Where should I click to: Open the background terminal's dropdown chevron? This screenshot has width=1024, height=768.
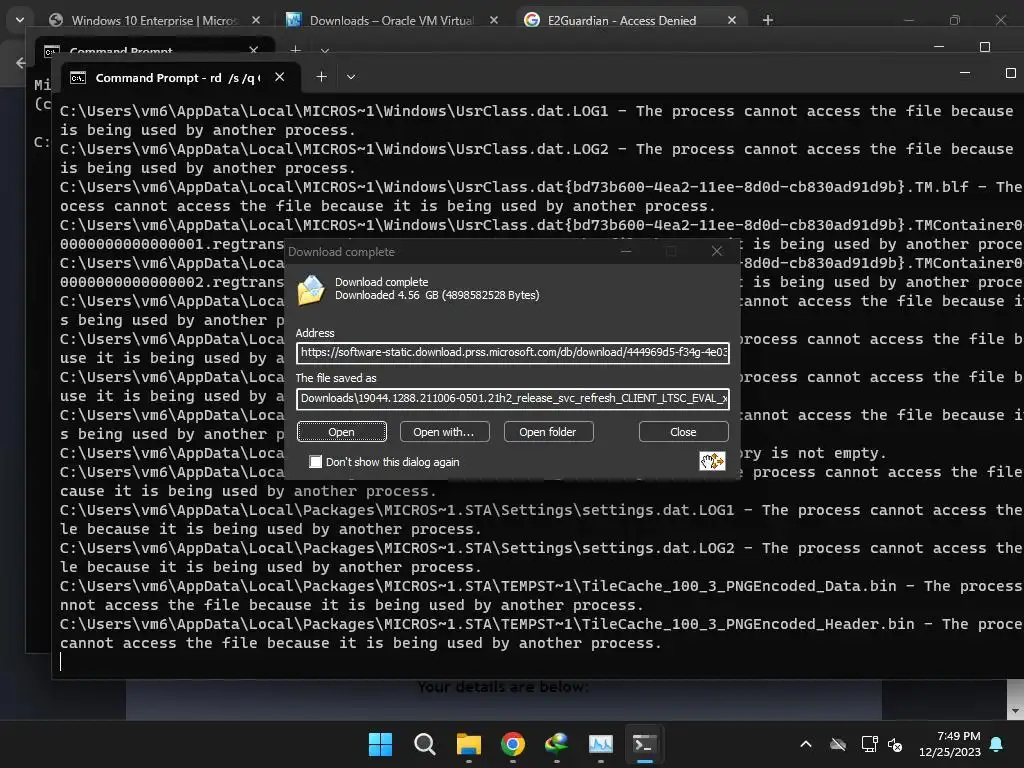click(x=325, y=50)
